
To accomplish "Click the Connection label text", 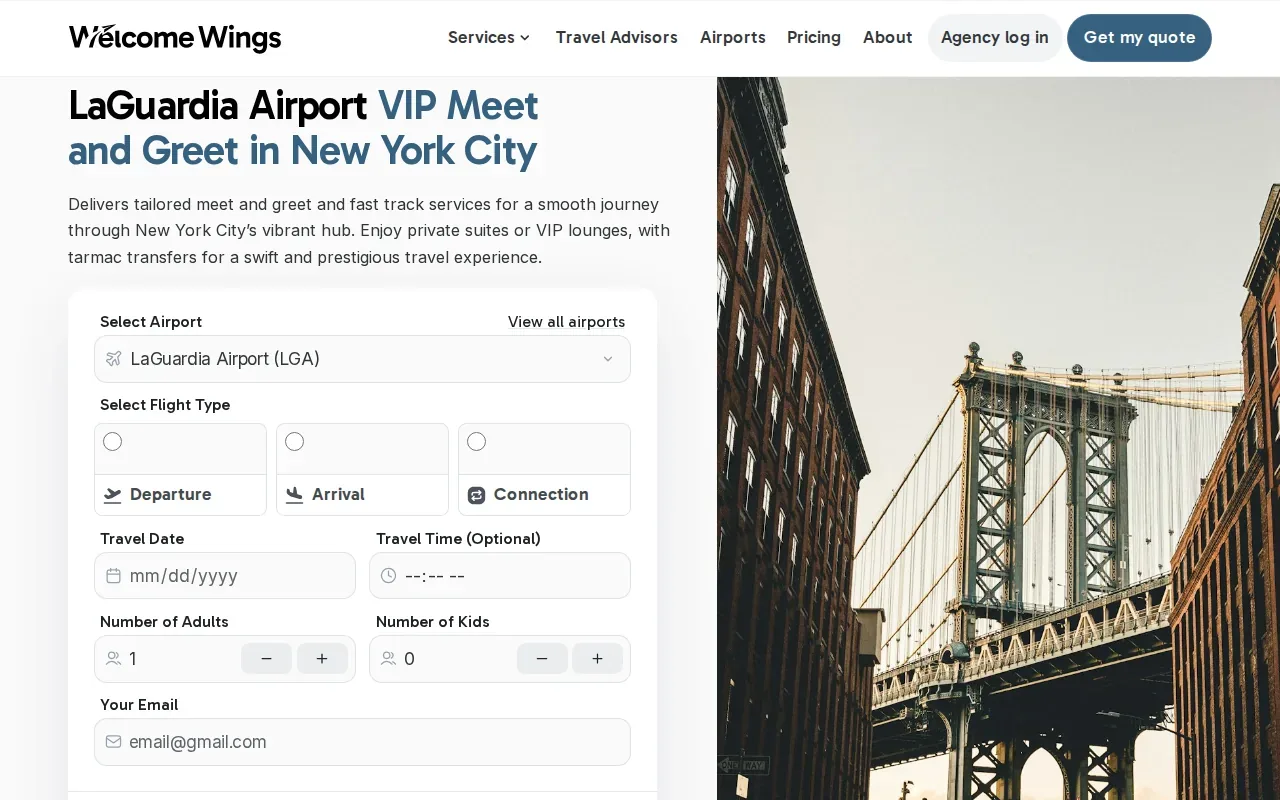I will pos(541,495).
